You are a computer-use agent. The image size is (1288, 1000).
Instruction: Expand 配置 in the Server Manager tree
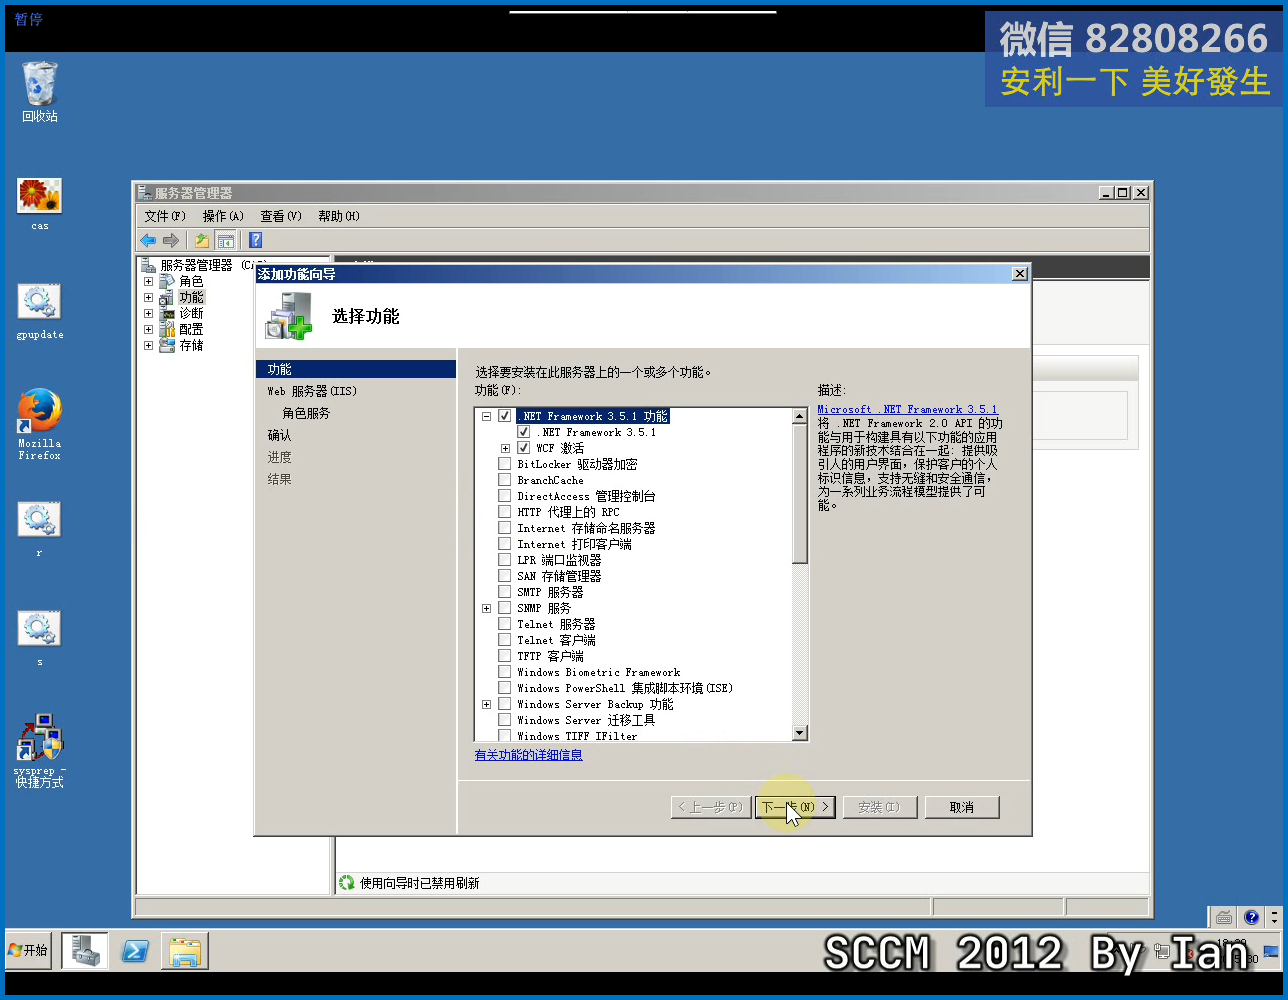[x=148, y=329]
